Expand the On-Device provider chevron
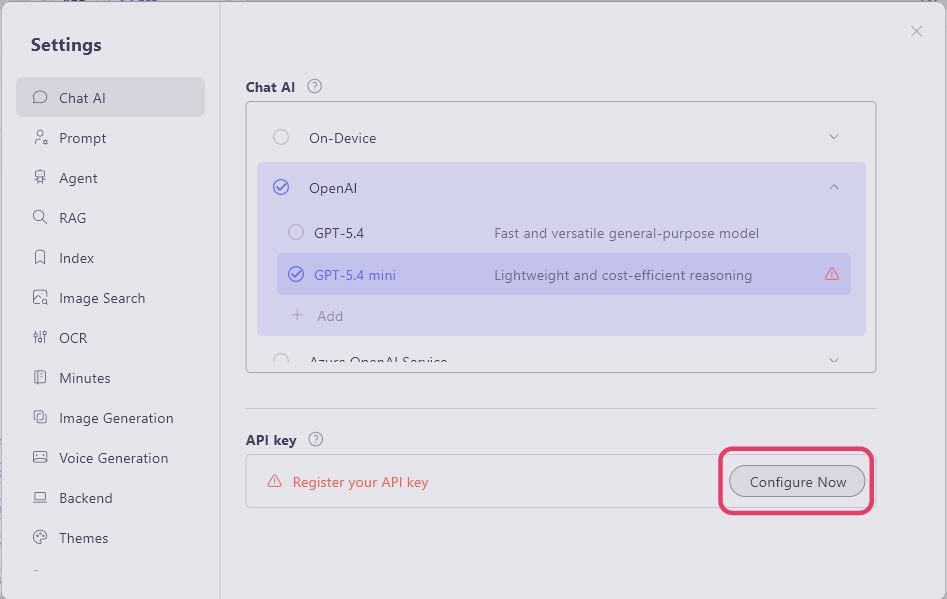 click(833, 137)
